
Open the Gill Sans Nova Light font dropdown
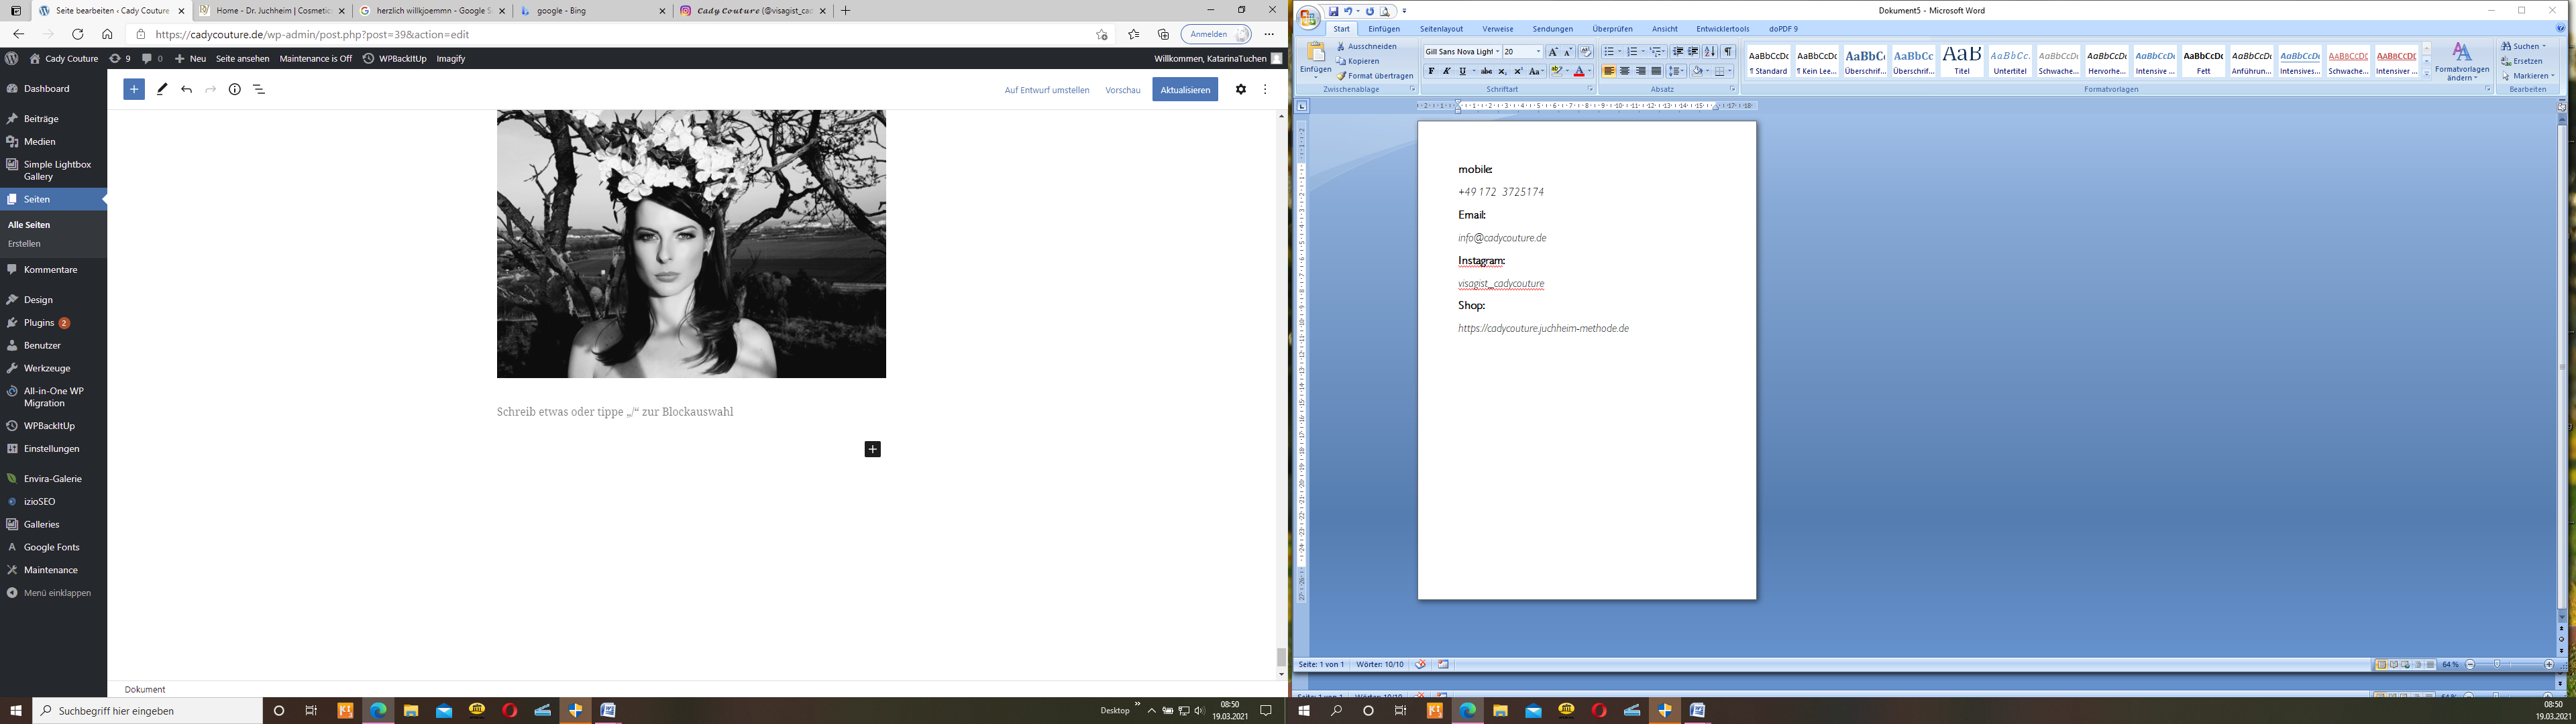pos(1497,52)
